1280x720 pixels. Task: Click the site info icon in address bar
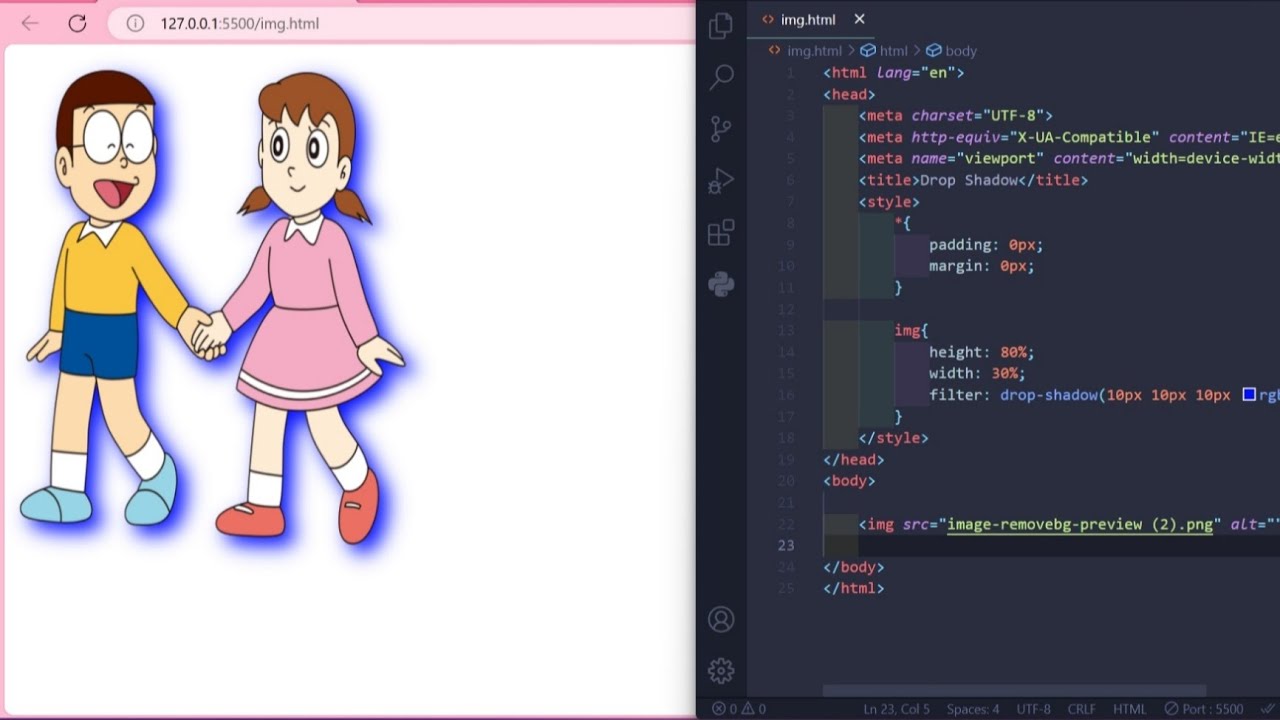[135, 23]
